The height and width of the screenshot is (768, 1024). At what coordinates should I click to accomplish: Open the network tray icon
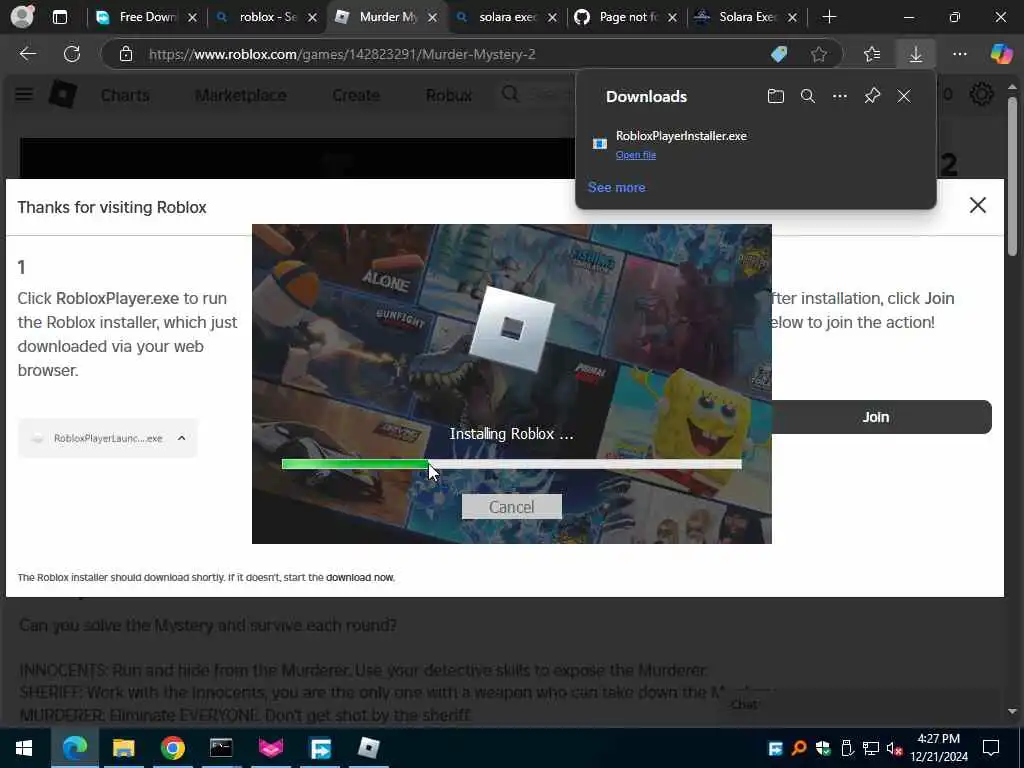[x=871, y=748]
